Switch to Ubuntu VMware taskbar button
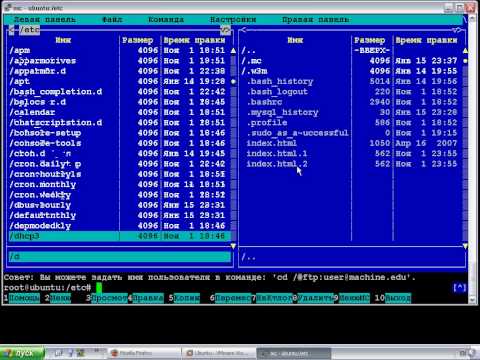 click(x=219, y=353)
